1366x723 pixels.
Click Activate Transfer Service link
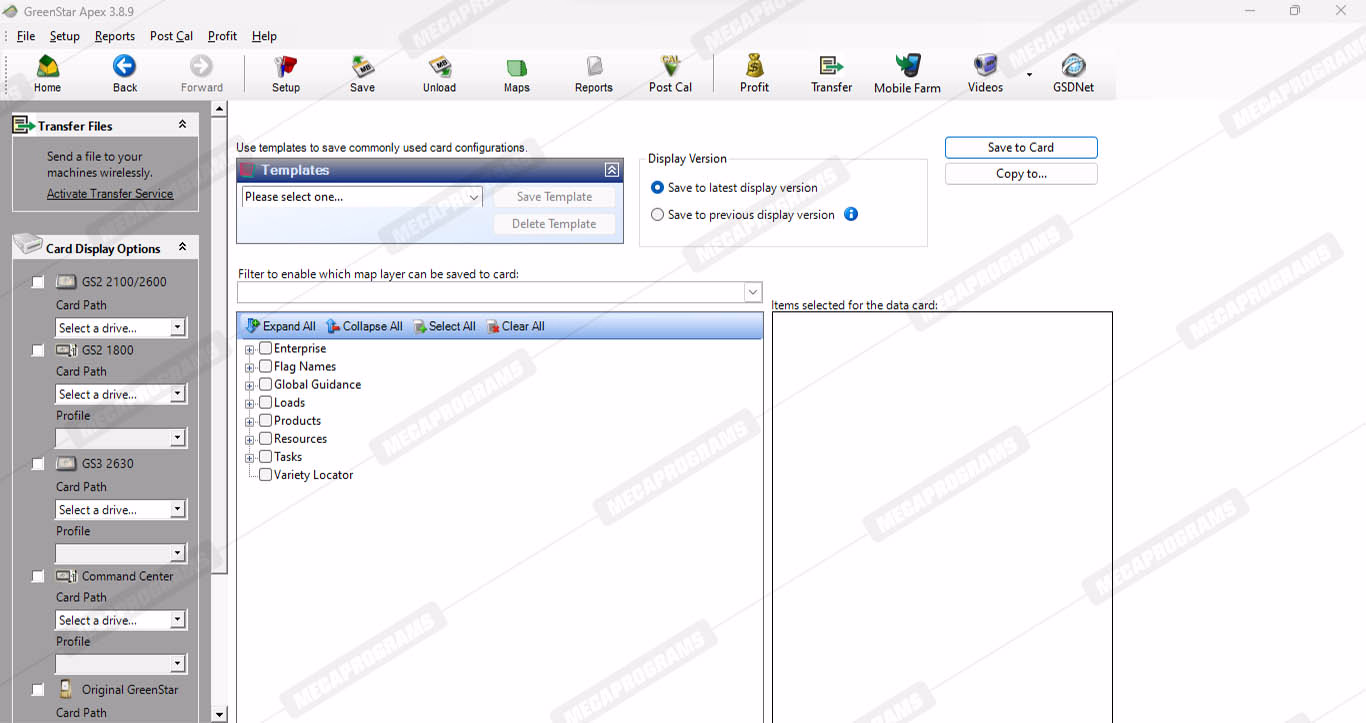[x=110, y=194]
